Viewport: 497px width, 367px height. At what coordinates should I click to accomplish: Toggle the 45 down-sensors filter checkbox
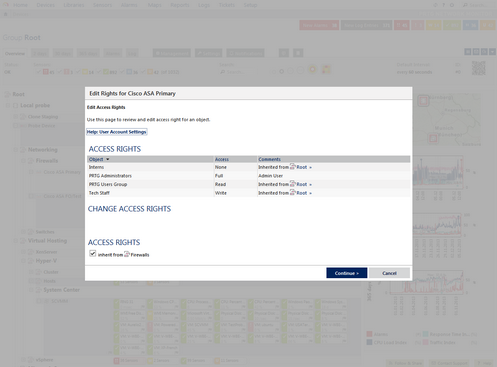point(39,72)
